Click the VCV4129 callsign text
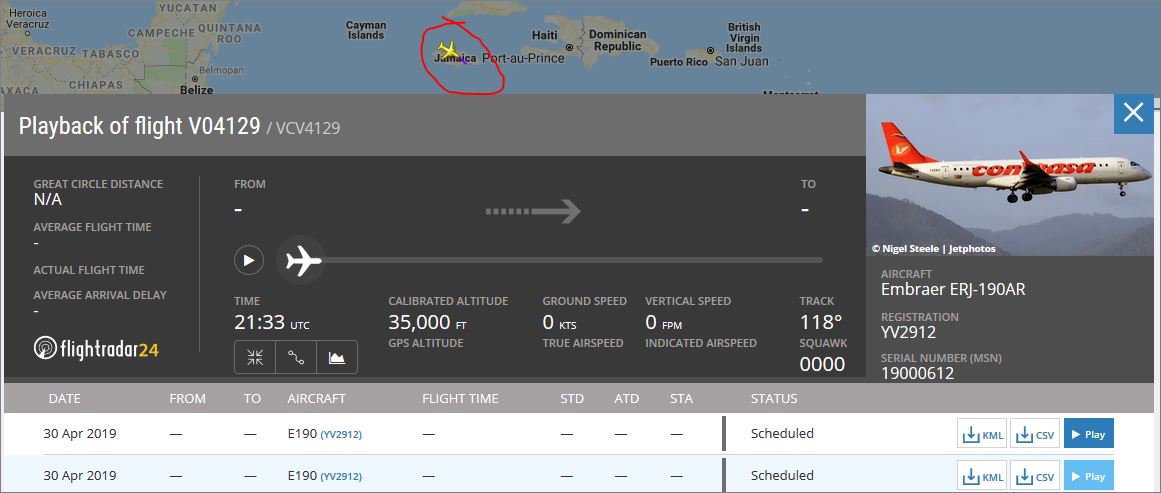Image resolution: width=1161 pixels, height=493 pixels. [308, 128]
